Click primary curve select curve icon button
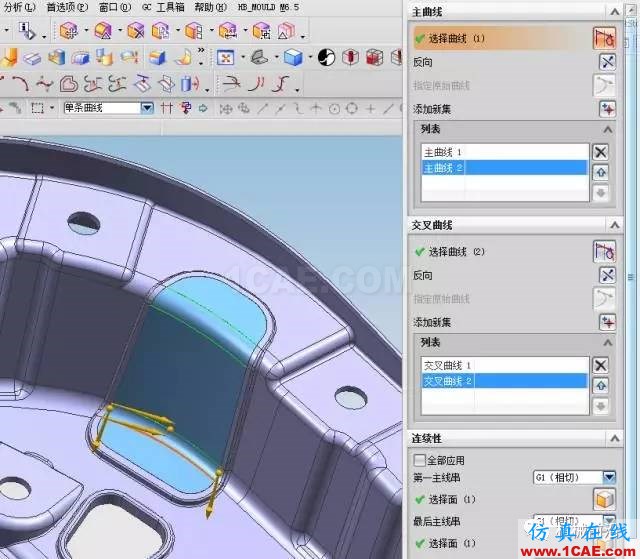 coord(604,38)
